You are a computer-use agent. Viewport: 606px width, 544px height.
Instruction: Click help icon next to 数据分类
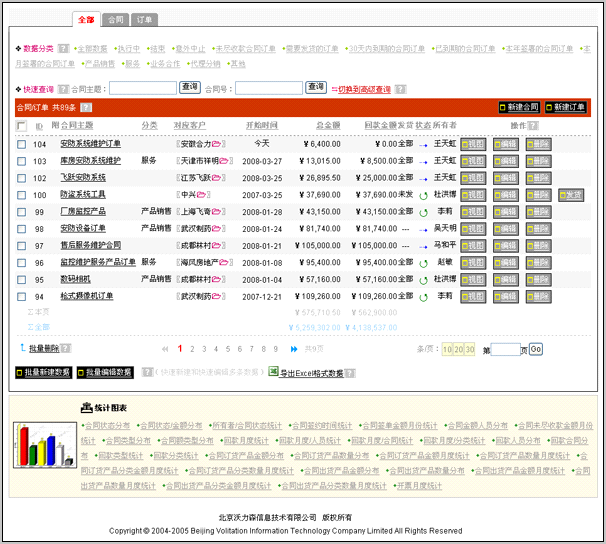(x=63, y=48)
